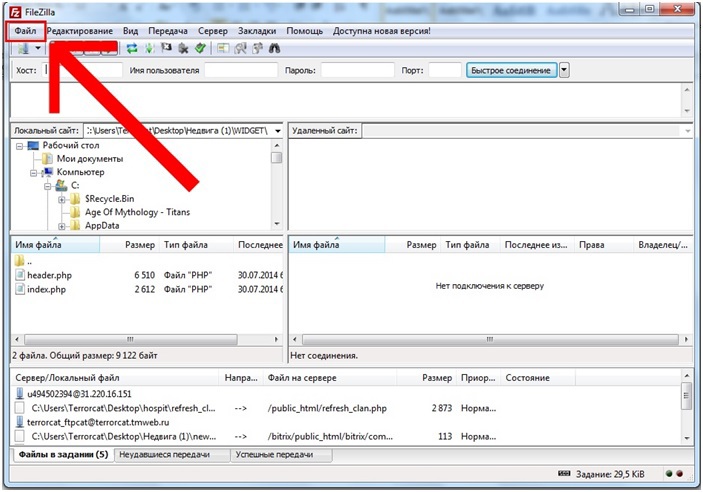Sort remote files by Последнее из... column

point(537,245)
